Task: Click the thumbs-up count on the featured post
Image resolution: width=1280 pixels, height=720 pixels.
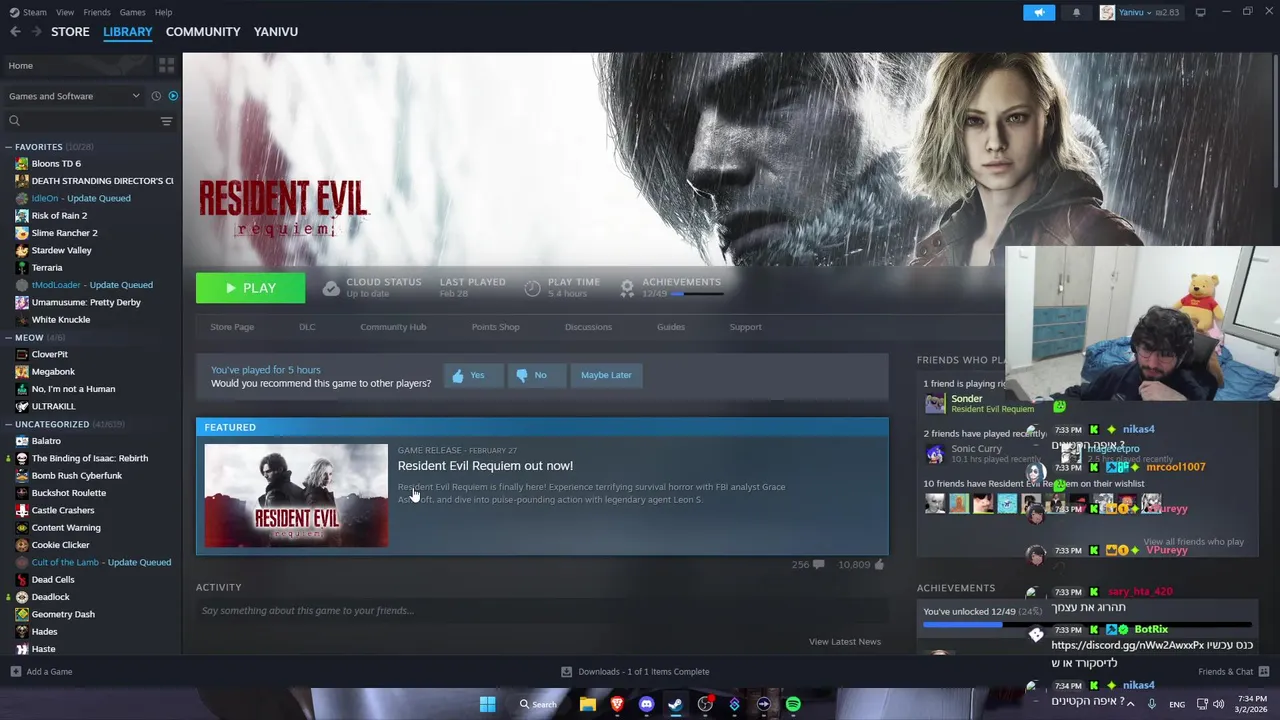Action: click(861, 565)
